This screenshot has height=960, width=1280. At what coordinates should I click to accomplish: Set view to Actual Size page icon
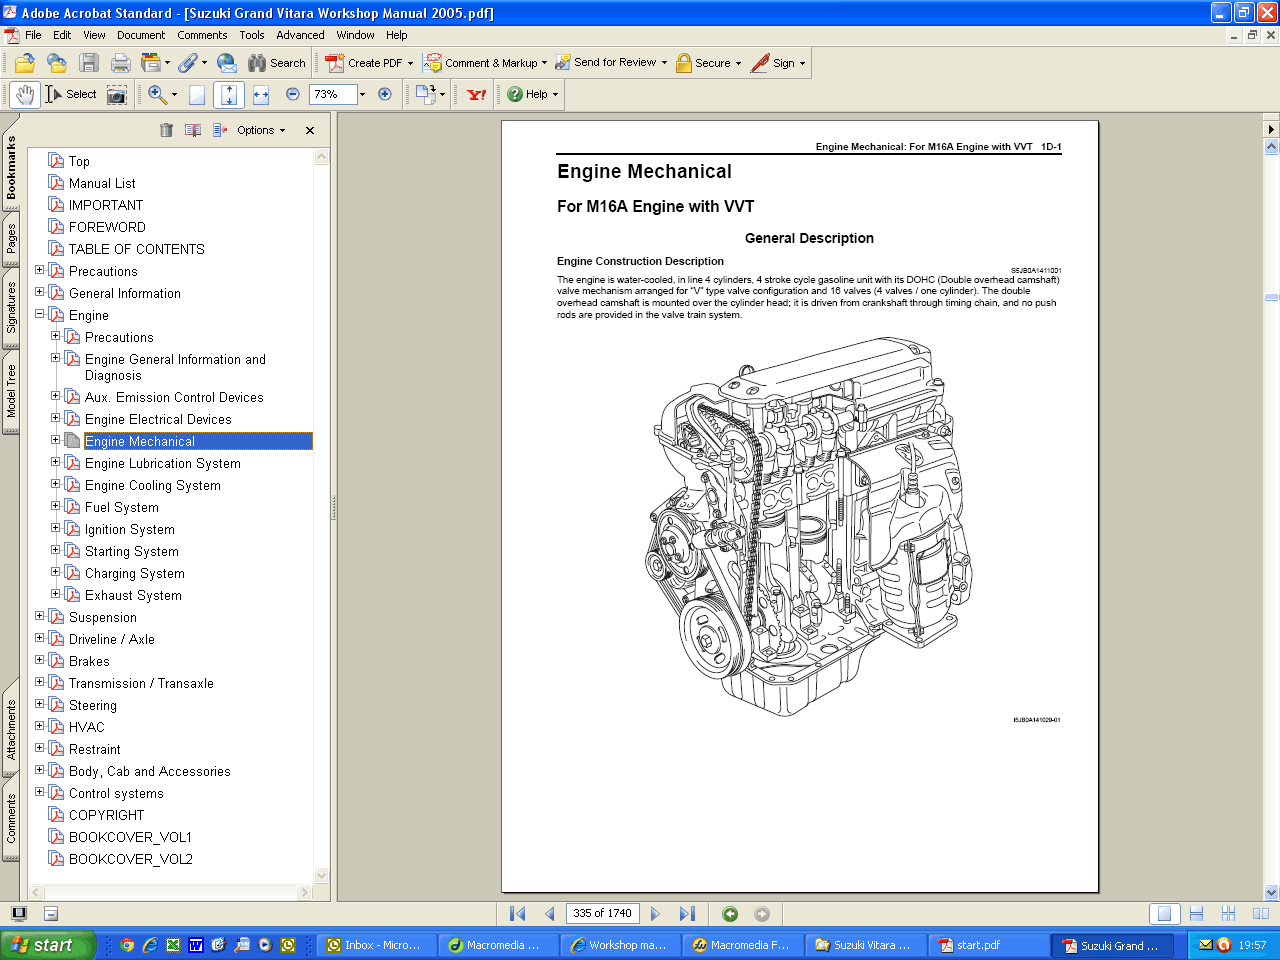pos(197,94)
